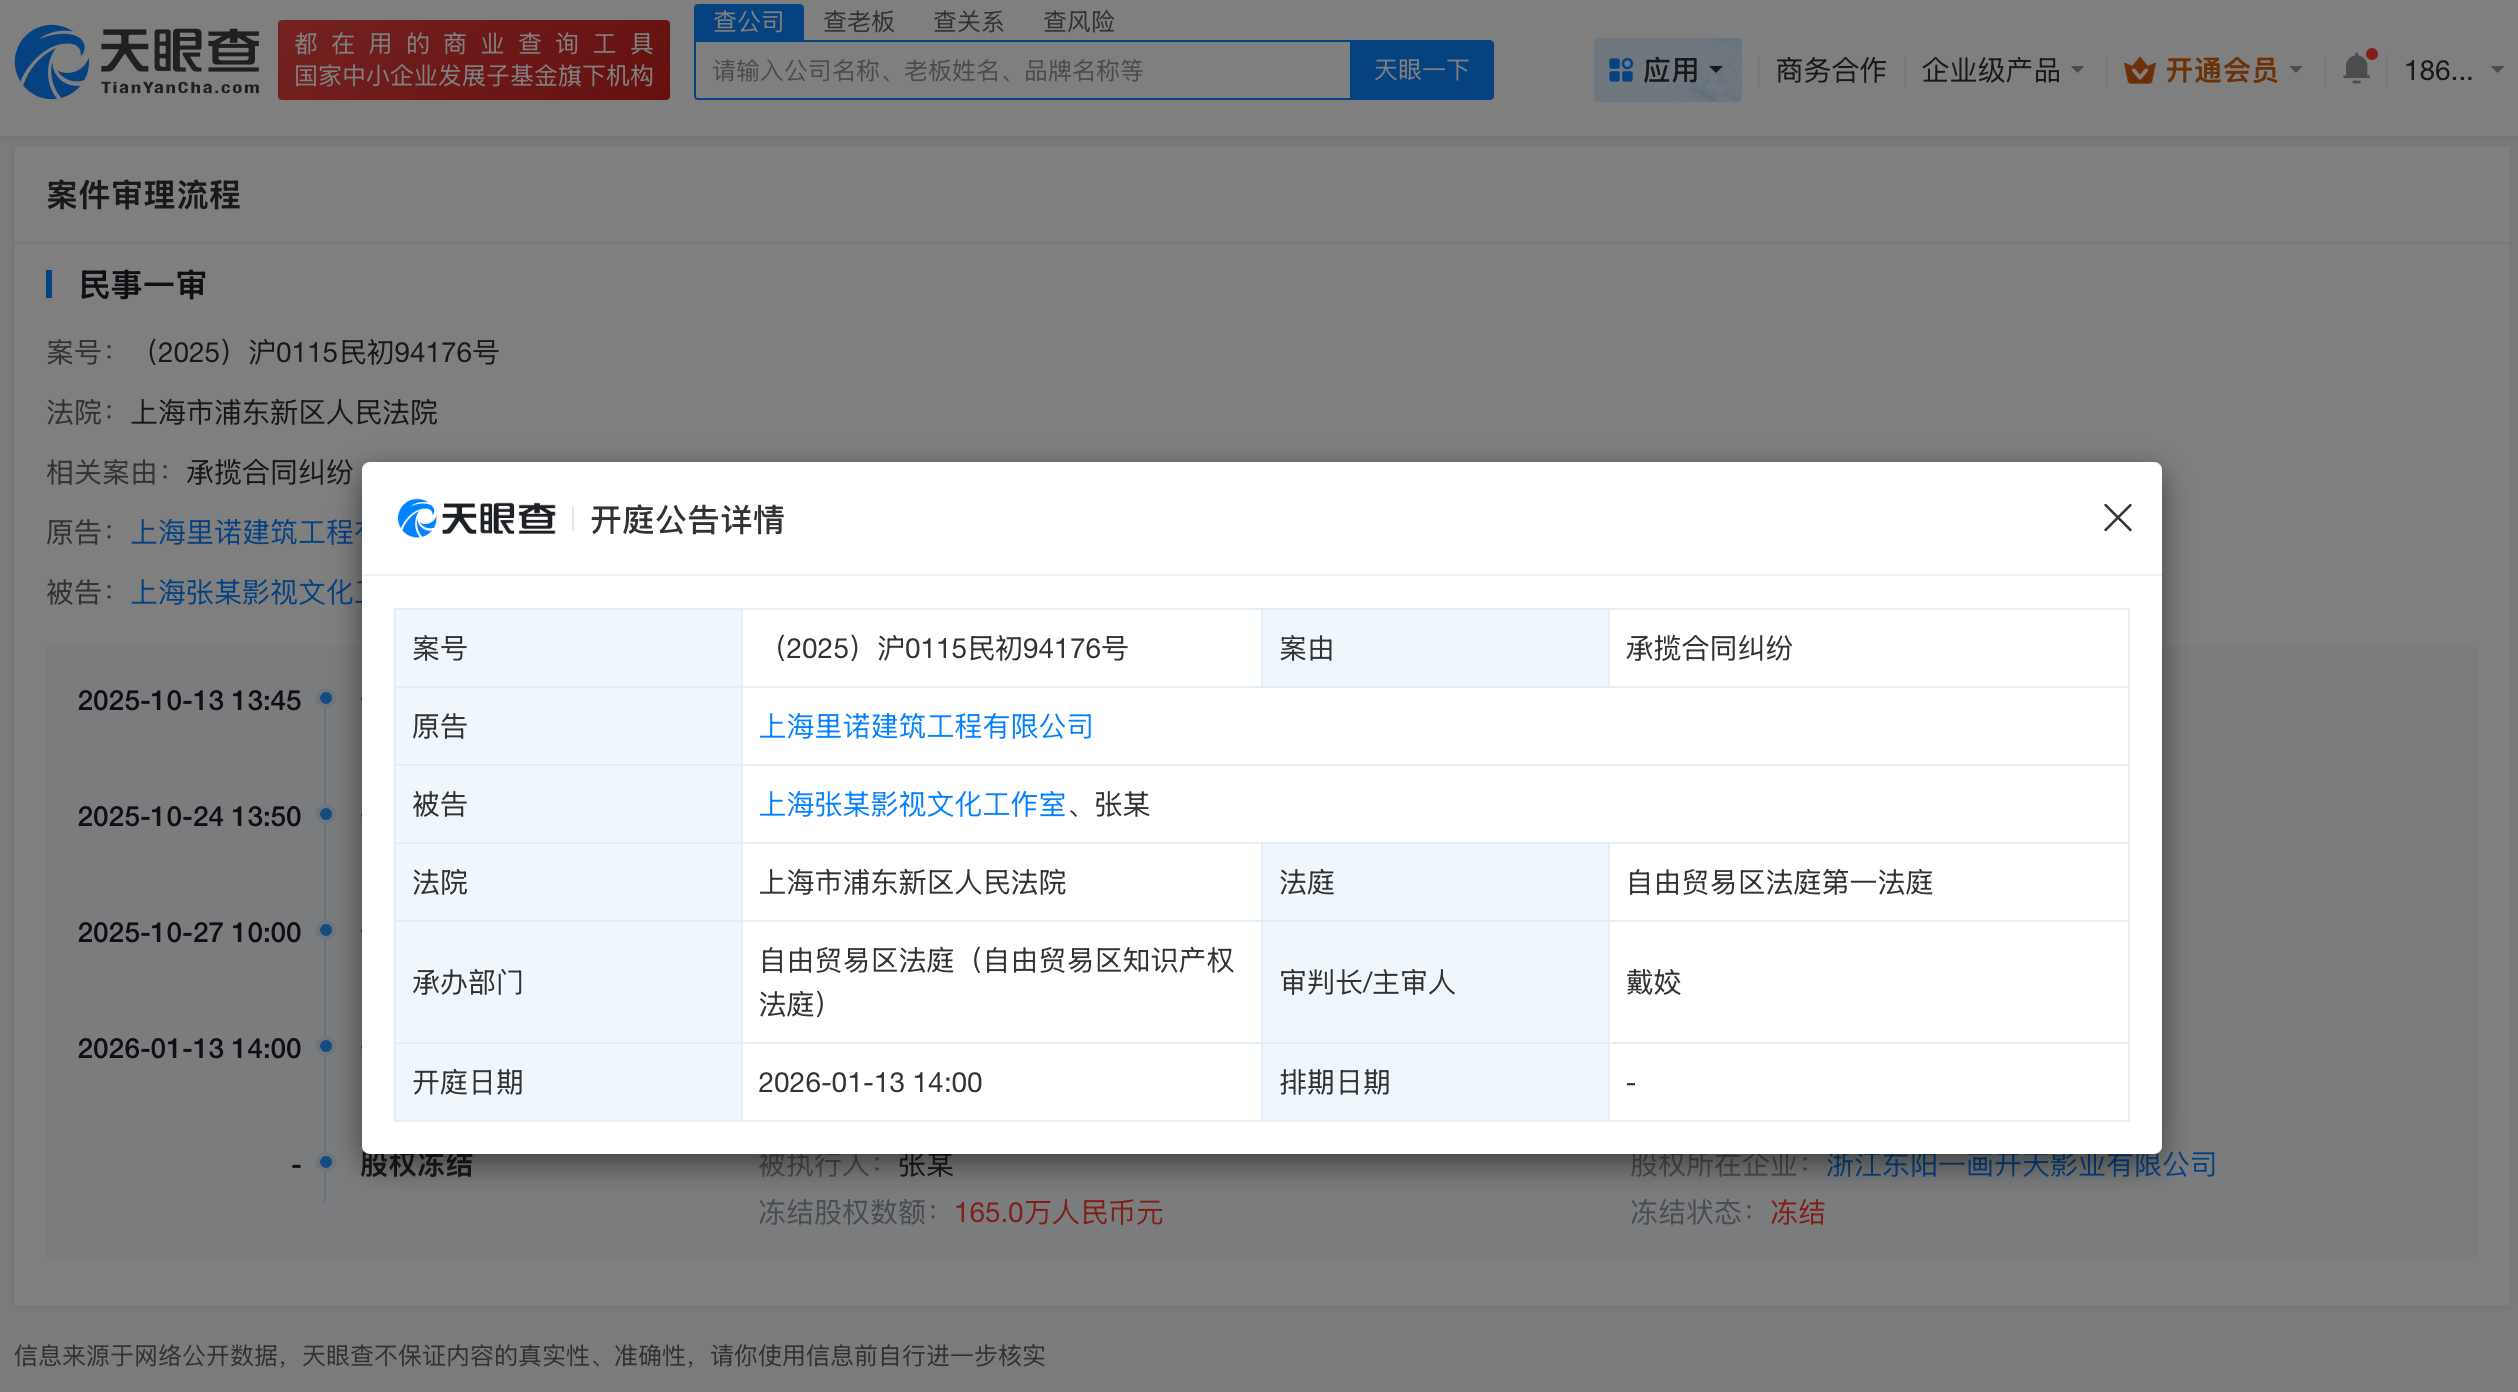The width and height of the screenshot is (2518, 1392).
Task: Dismiss the 开庭公告详情 dialog
Action: click(x=2118, y=518)
